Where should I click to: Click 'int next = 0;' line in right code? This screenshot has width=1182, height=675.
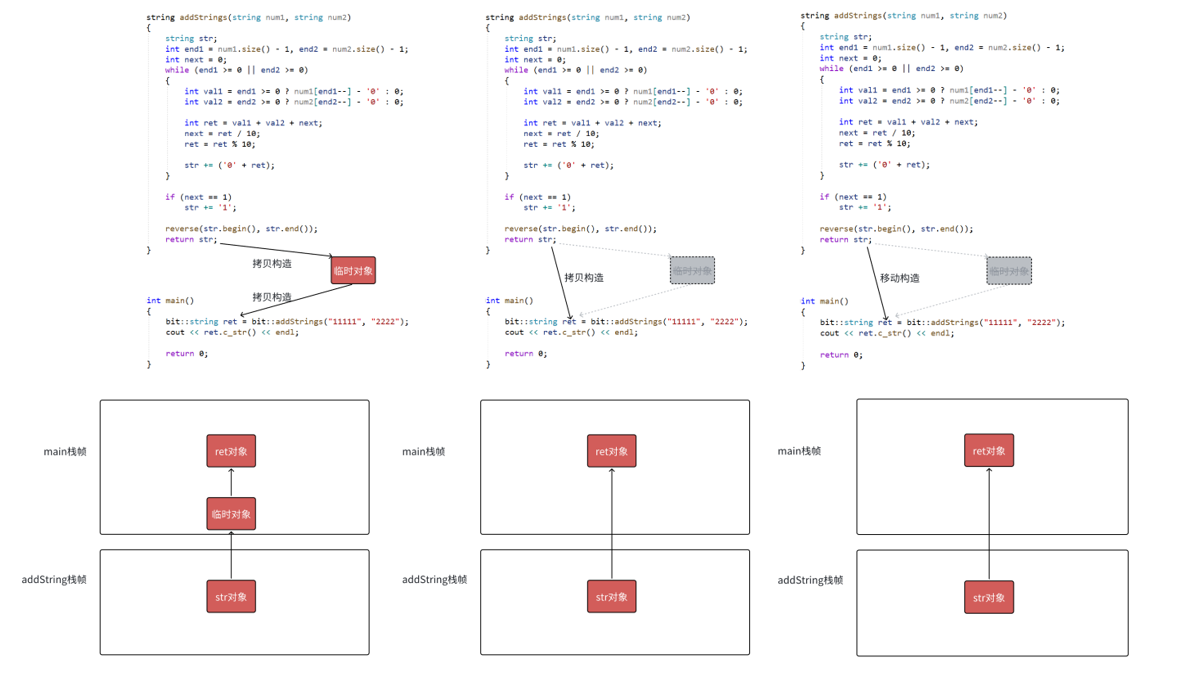850,58
